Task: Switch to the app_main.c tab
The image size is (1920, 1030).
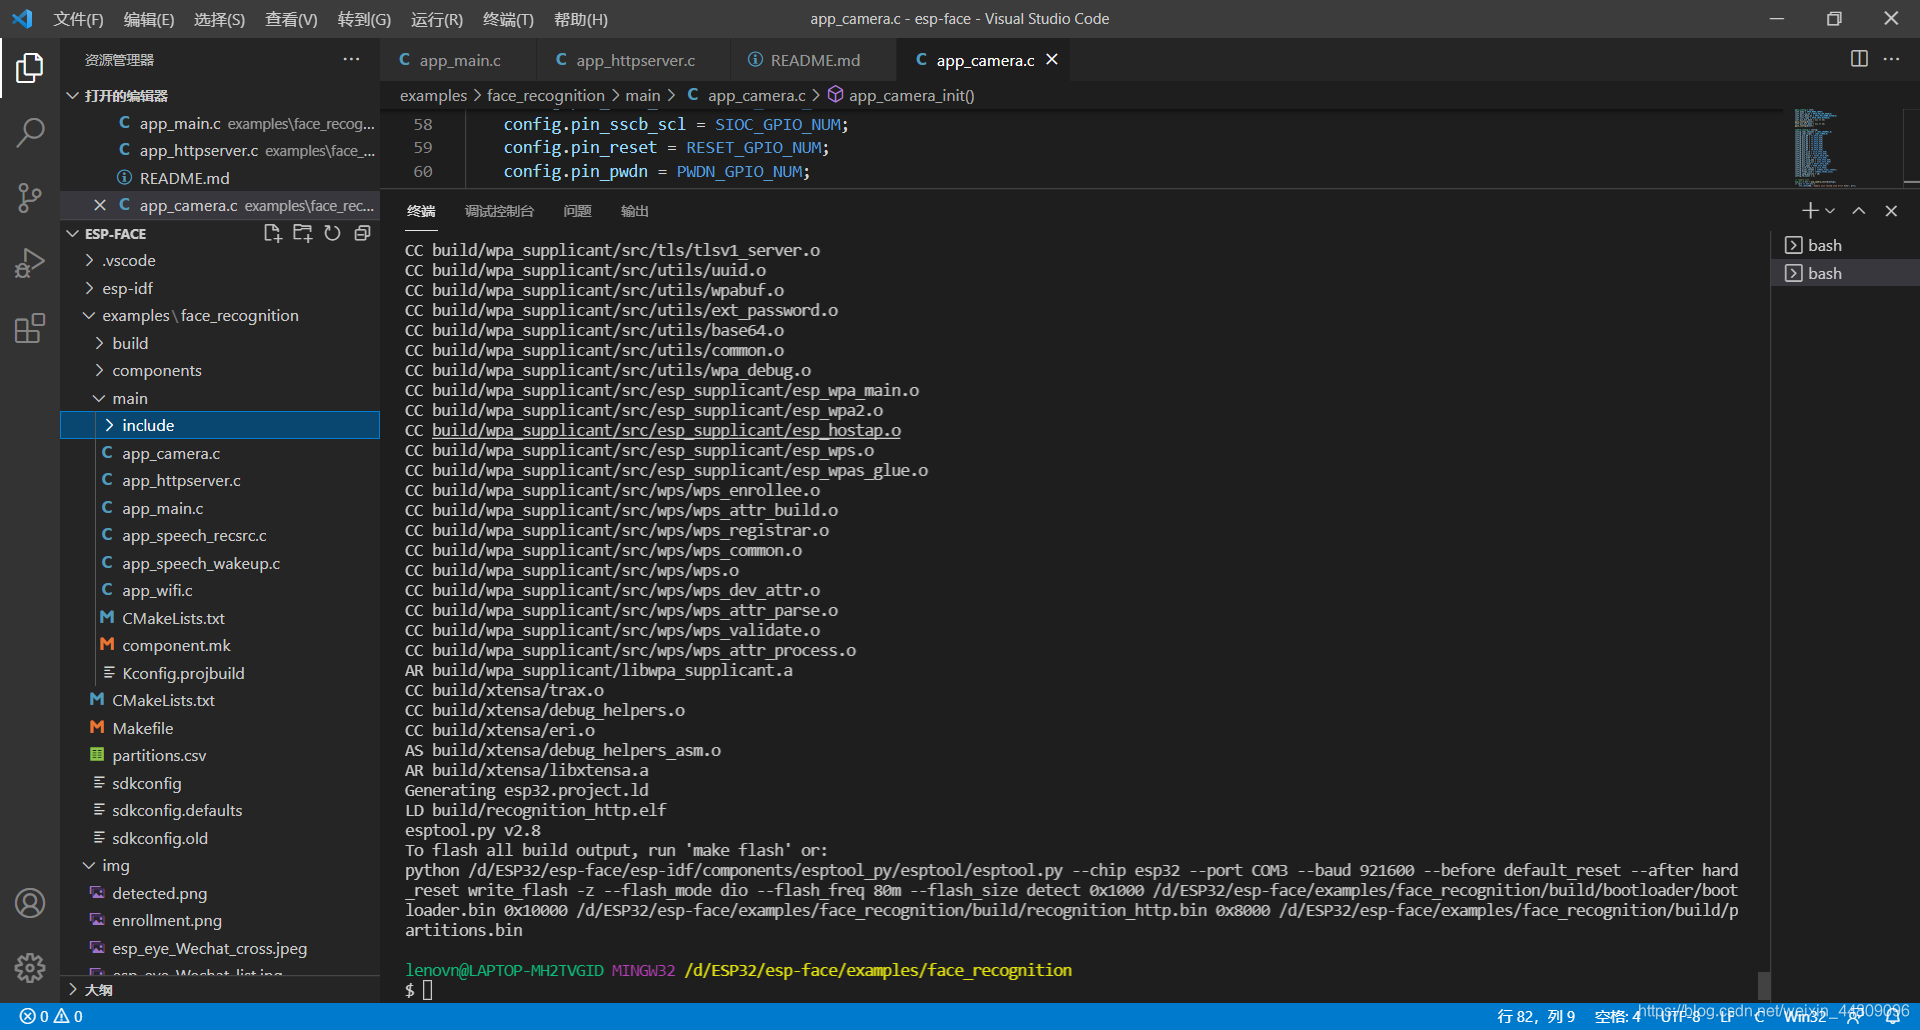Action: click(x=457, y=60)
